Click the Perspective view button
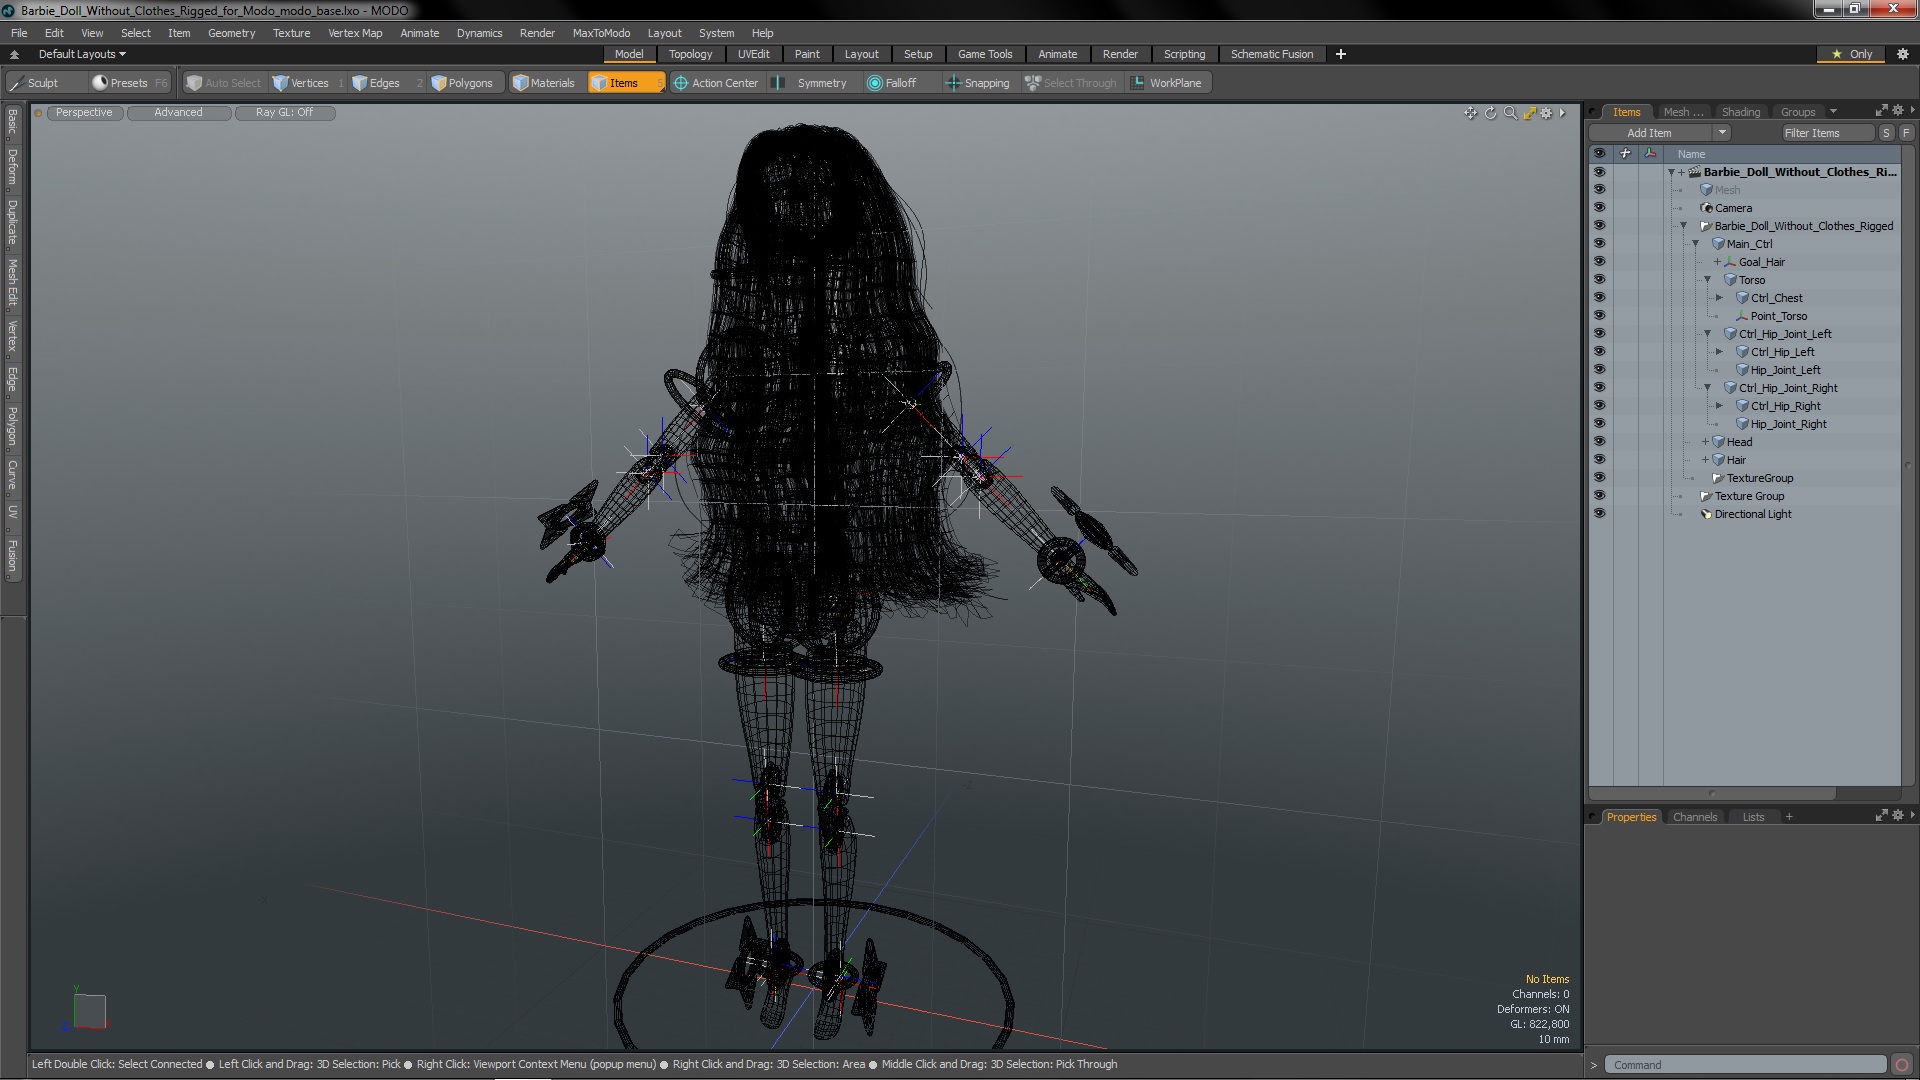 click(x=84, y=113)
